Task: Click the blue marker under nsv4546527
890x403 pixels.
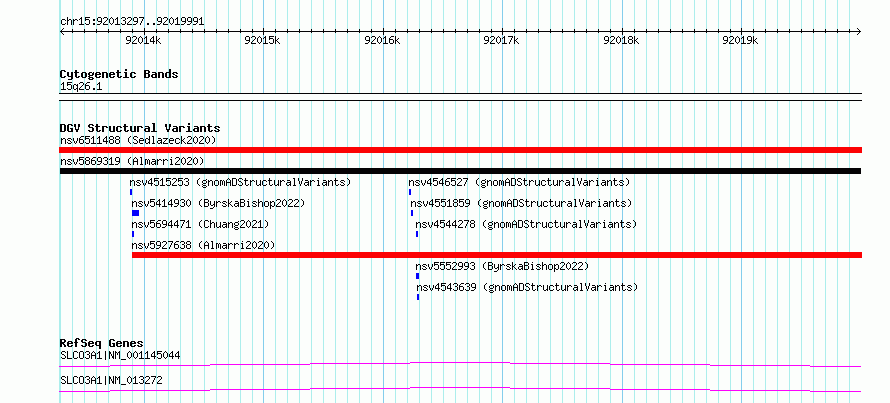Action: (x=410, y=192)
